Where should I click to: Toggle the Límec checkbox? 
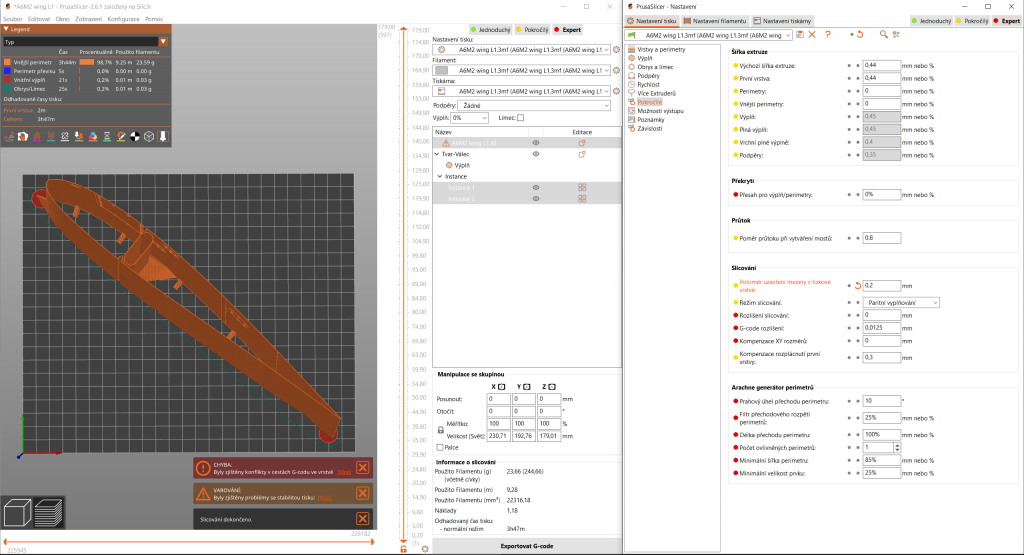coord(520,118)
